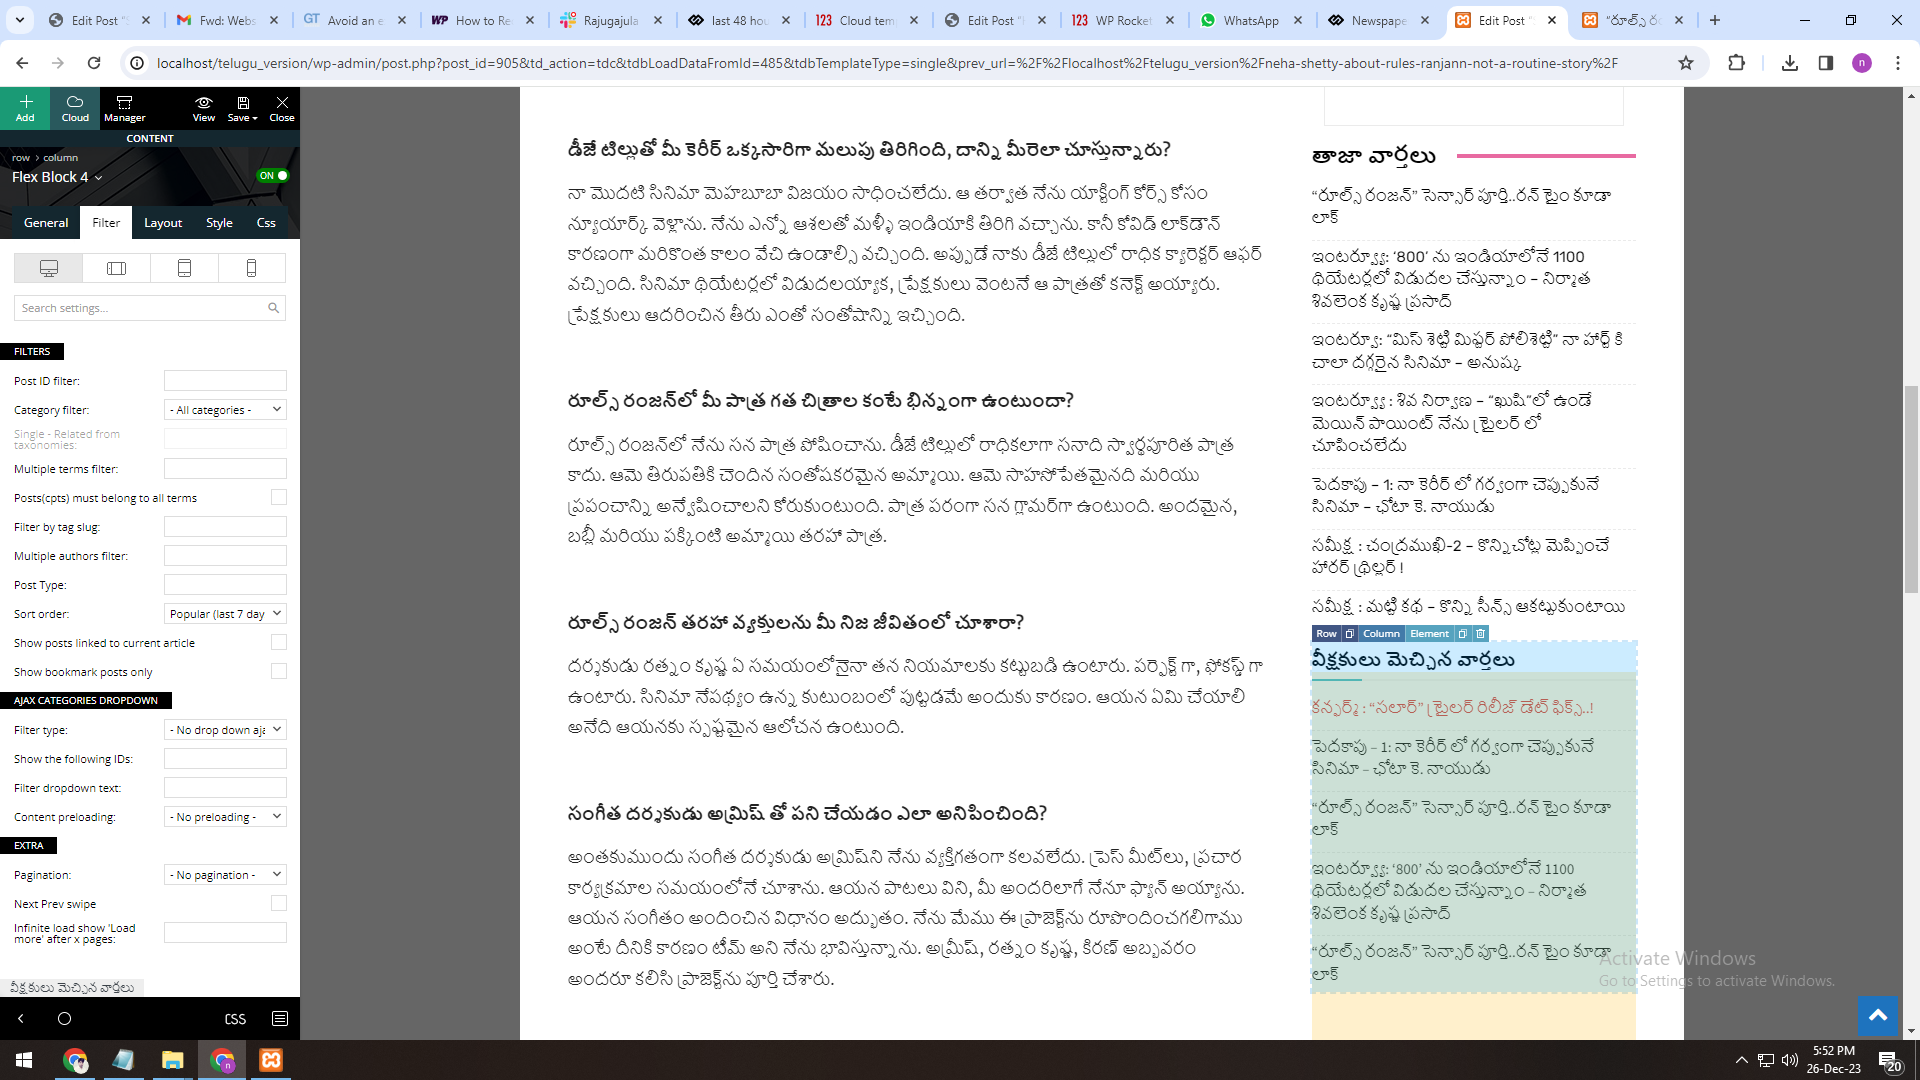The height and width of the screenshot is (1080, 1920).
Task: Close the composer with the Close icon
Action: click(282, 108)
